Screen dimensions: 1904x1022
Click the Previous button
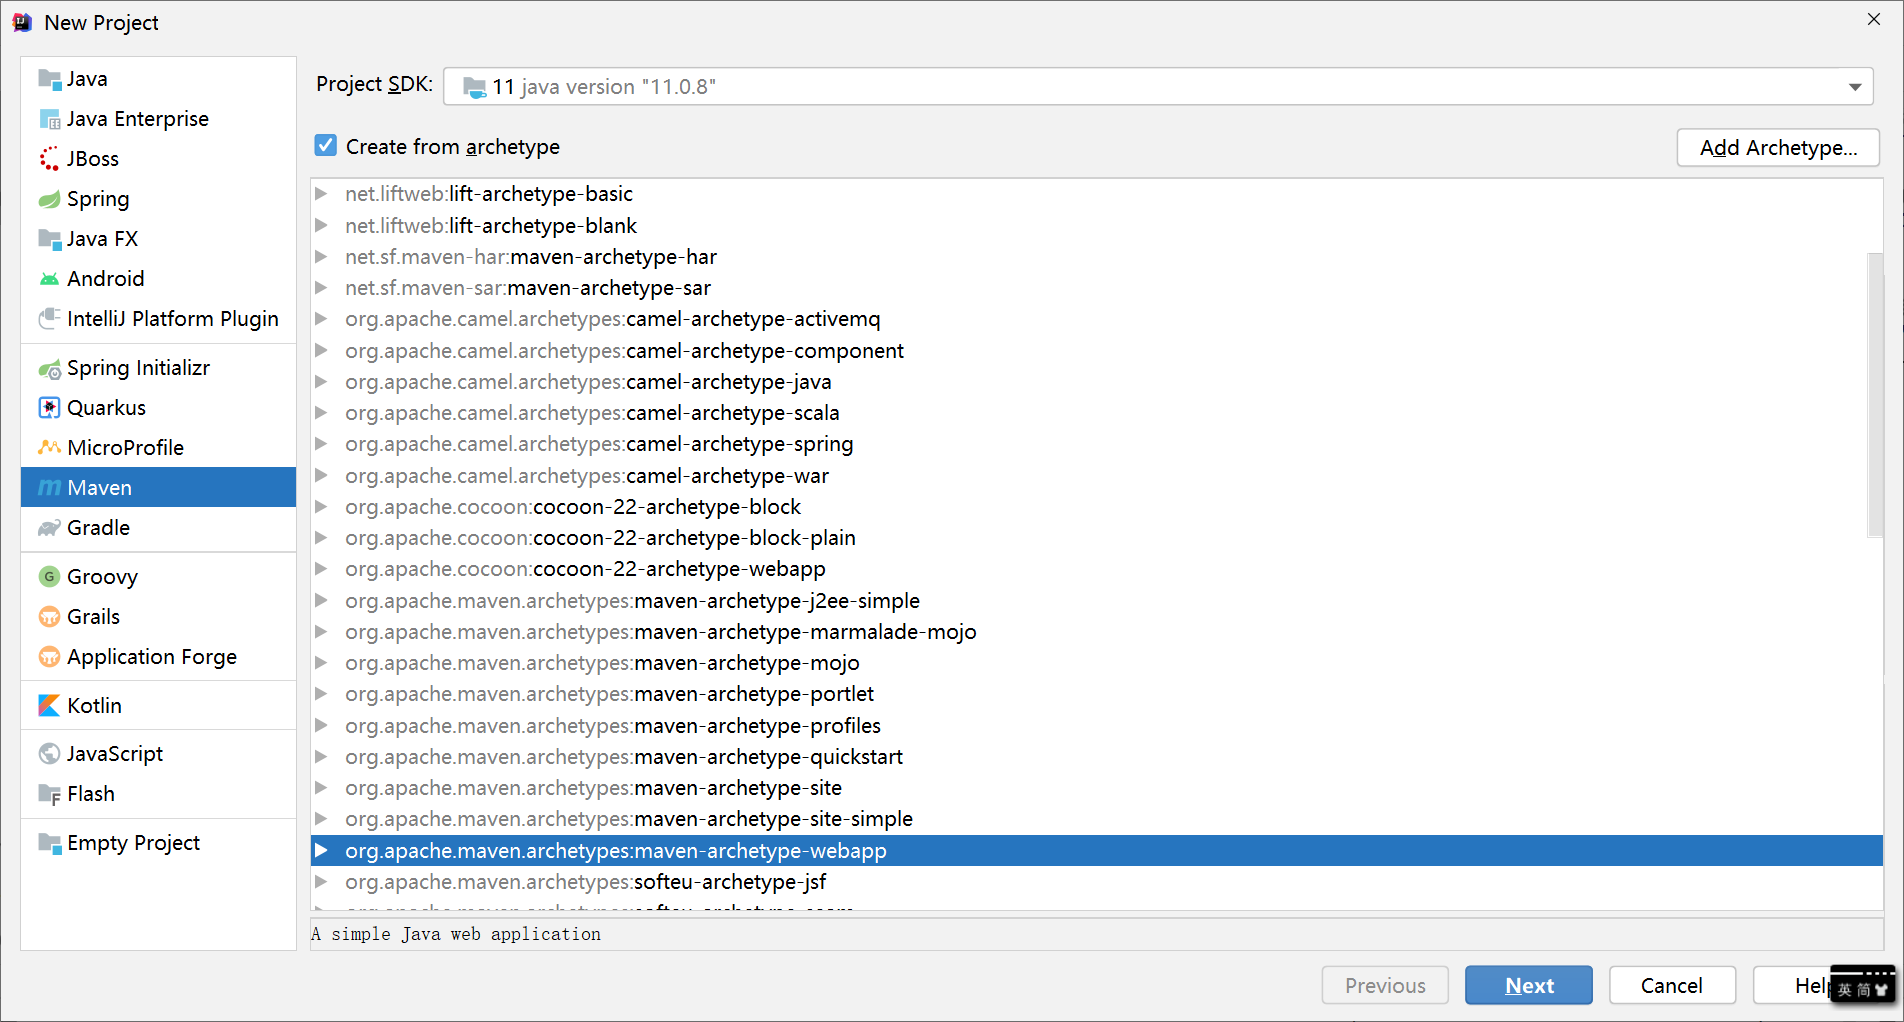[x=1385, y=986]
